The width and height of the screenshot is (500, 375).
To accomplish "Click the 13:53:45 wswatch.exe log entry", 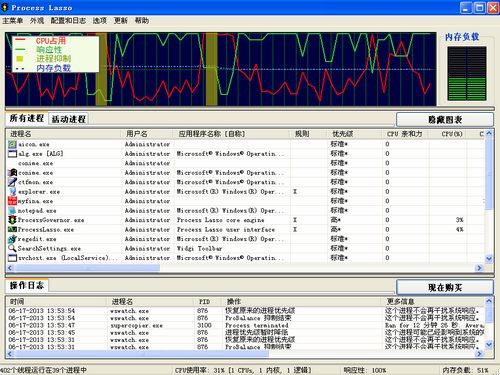I will pyautogui.click(x=245, y=333).
